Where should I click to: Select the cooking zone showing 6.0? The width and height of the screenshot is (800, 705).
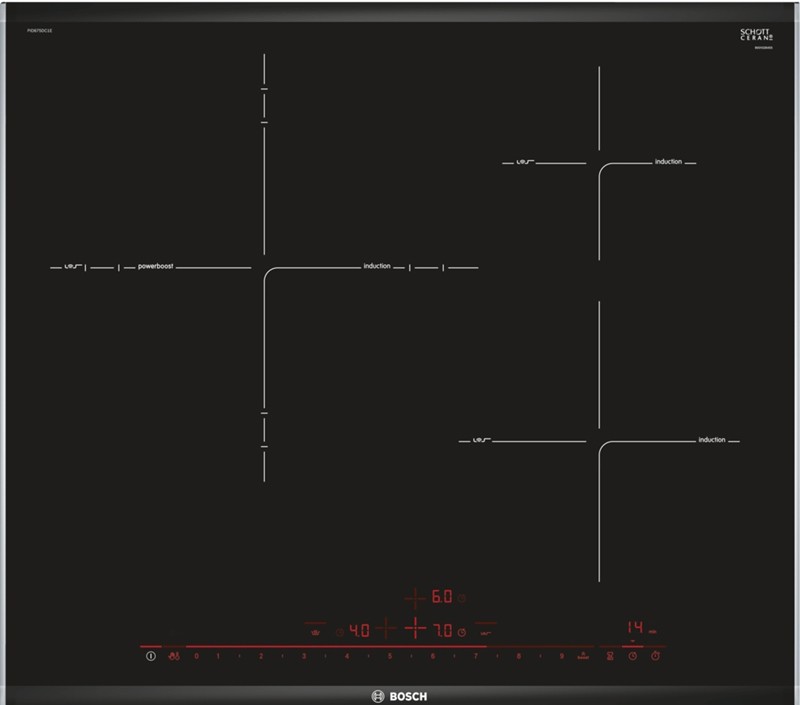(x=442, y=598)
